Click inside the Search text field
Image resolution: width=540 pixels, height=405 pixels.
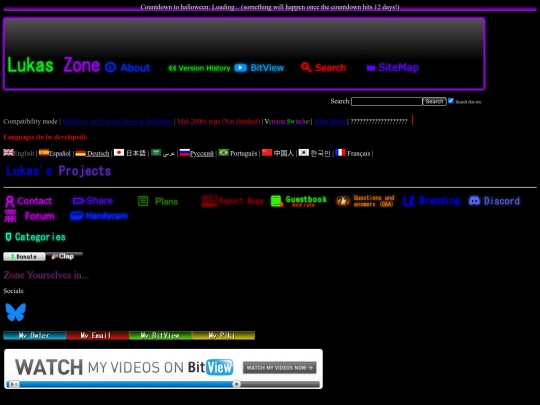[x=387, y=101]
